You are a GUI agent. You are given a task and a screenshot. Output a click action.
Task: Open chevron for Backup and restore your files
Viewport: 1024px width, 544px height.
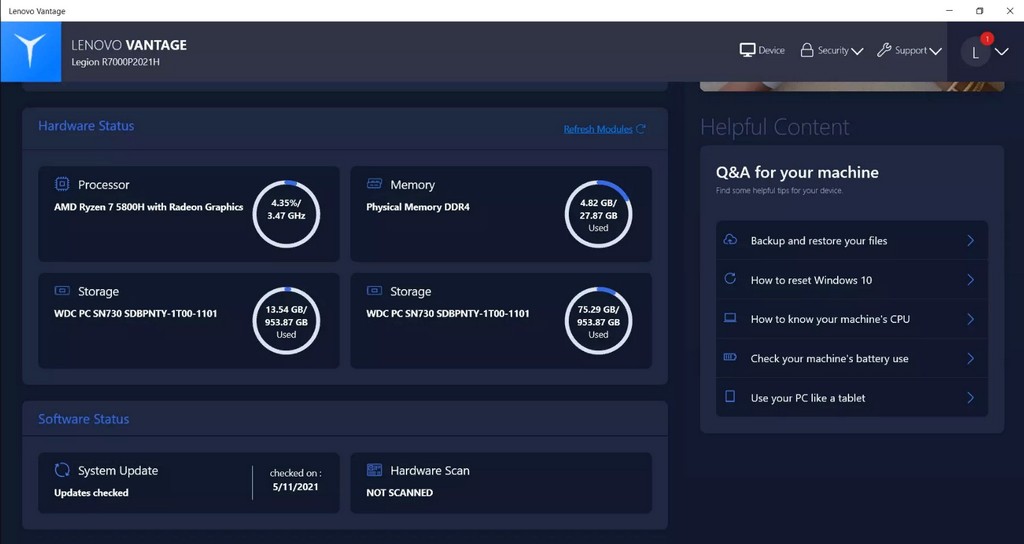970,240
